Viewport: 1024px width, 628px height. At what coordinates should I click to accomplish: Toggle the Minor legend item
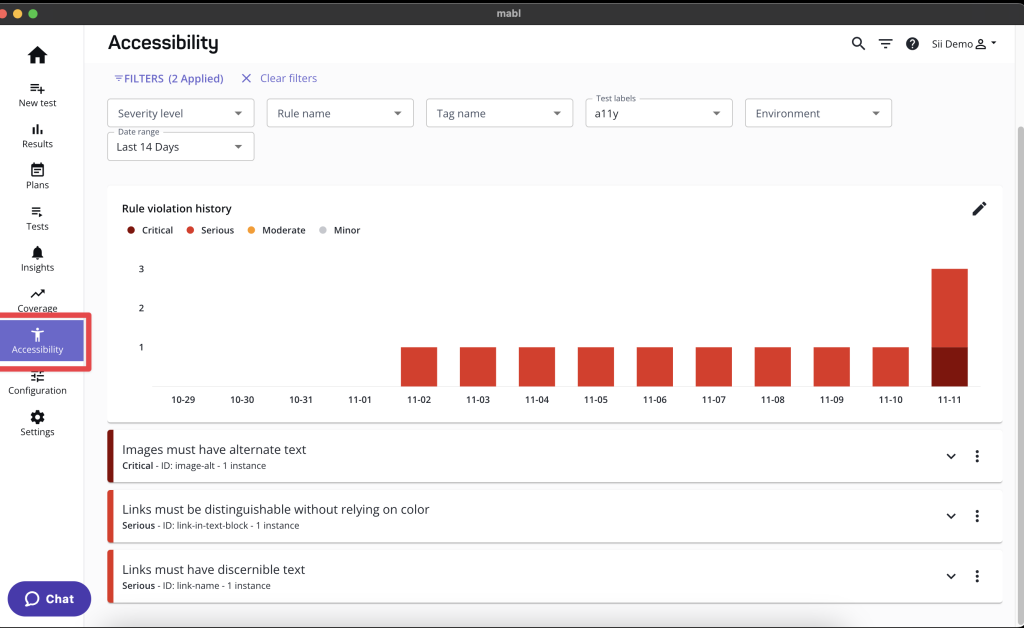point(340,230)
